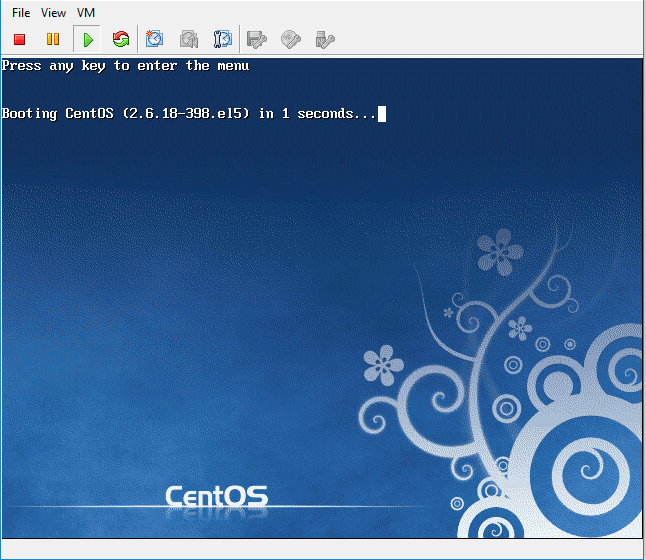
Task: Reset the VM with the red-green arrows icon
Action: click(x=121, y=40)
